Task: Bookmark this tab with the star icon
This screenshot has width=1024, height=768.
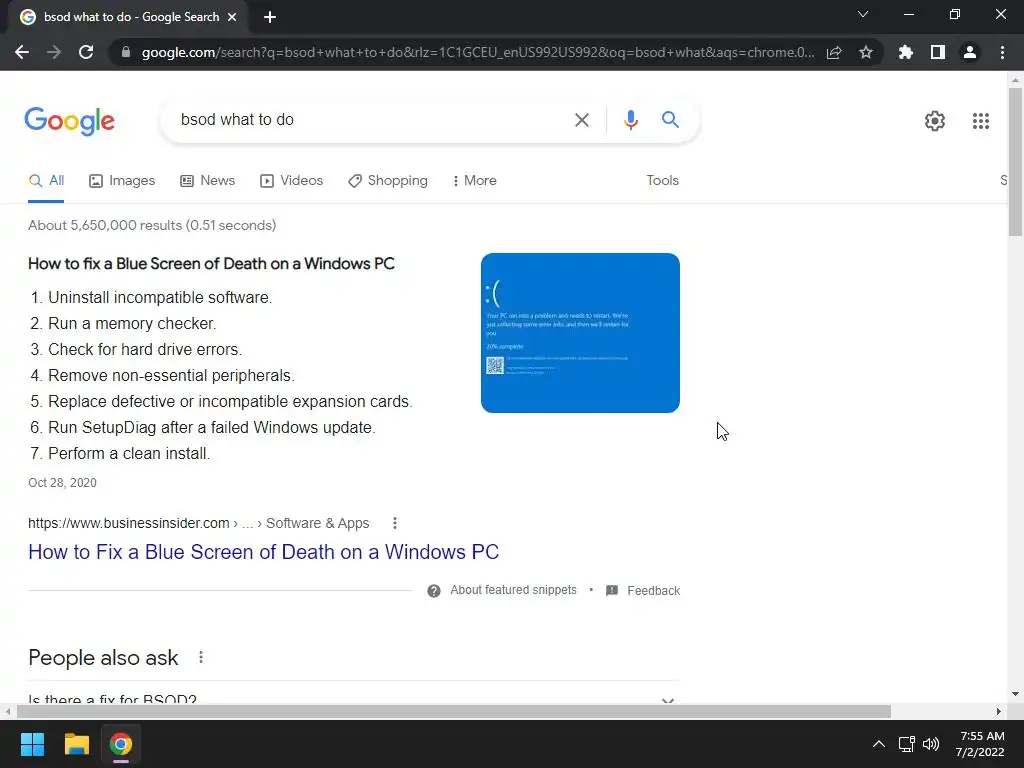Action: pyautogui.click(x=866, y=52)
